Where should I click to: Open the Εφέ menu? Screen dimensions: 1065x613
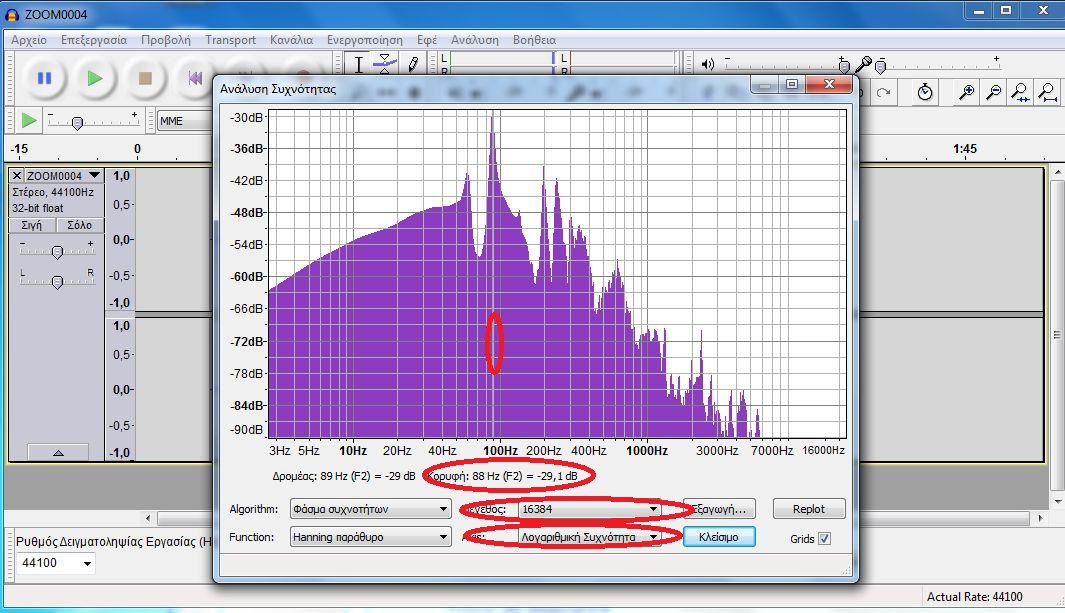coord(427,40)
